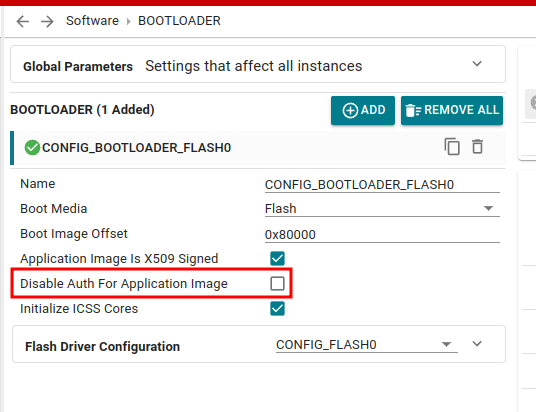This screenshot has height=412, width=536.
Task: Uncheck Initialize ICSS Cores checkbox
Action: 277,308
